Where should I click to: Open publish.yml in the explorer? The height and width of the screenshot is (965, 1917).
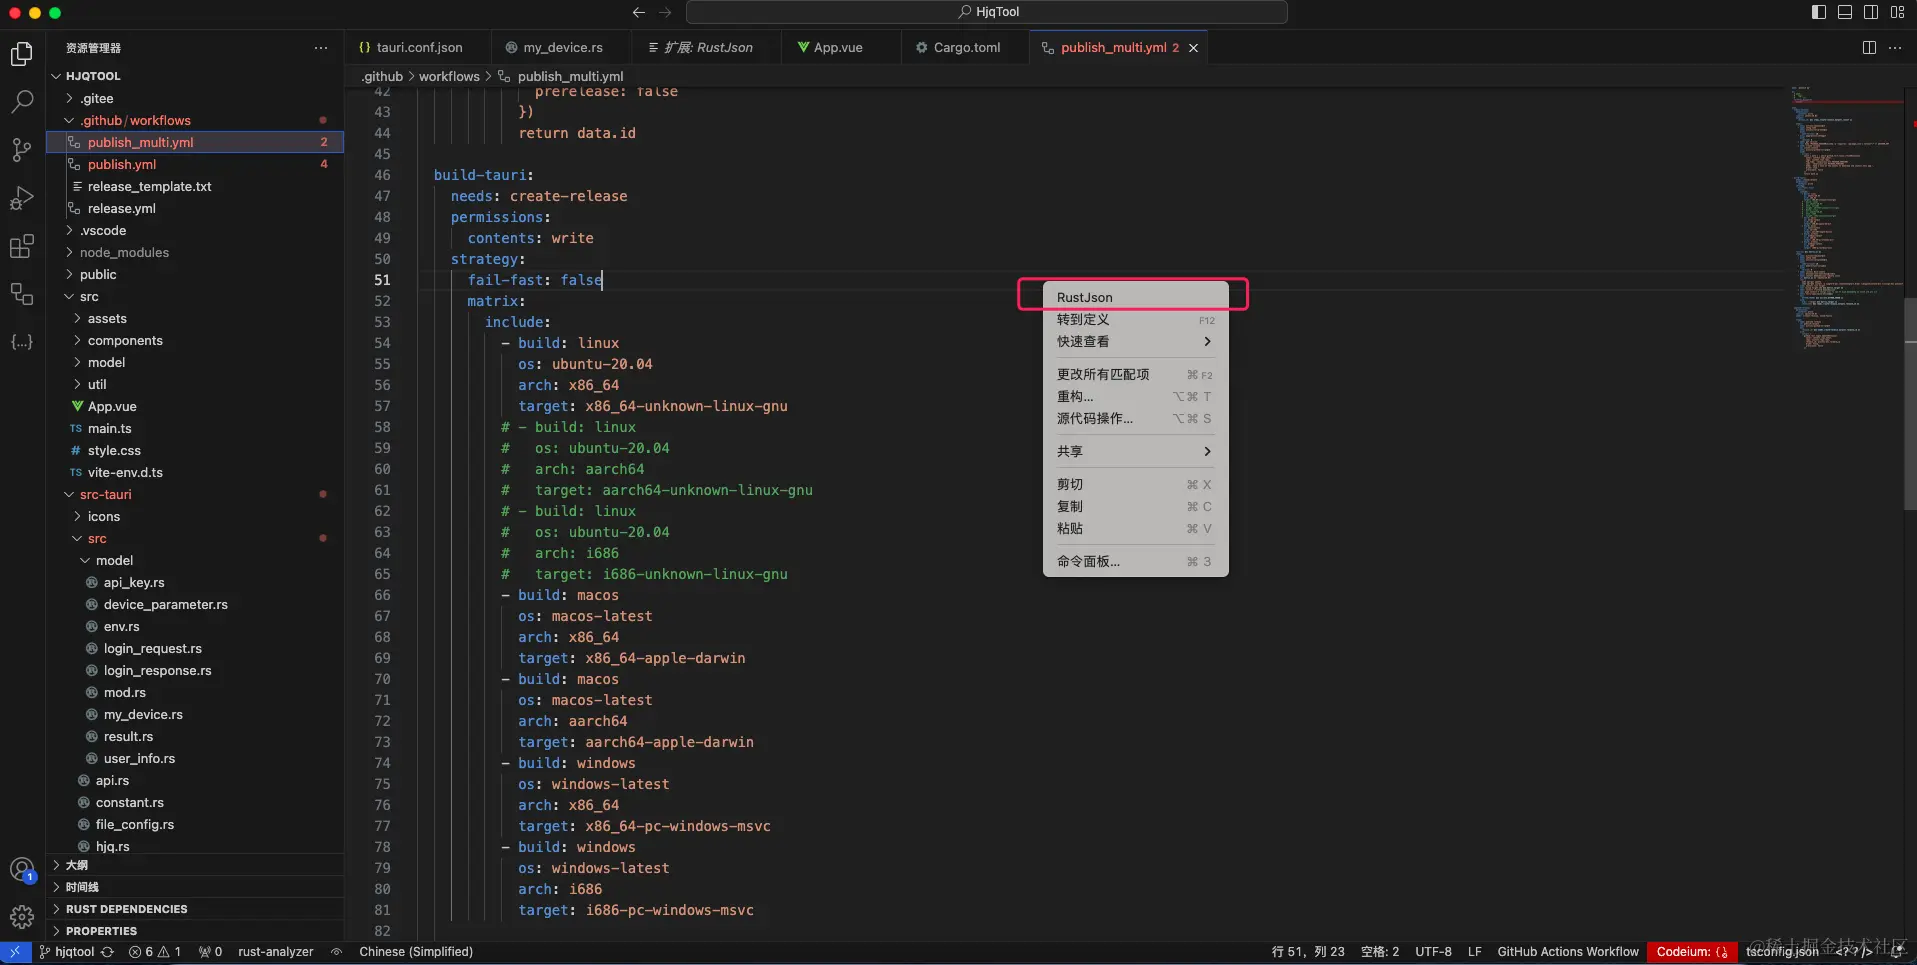(x=196, y=164)
